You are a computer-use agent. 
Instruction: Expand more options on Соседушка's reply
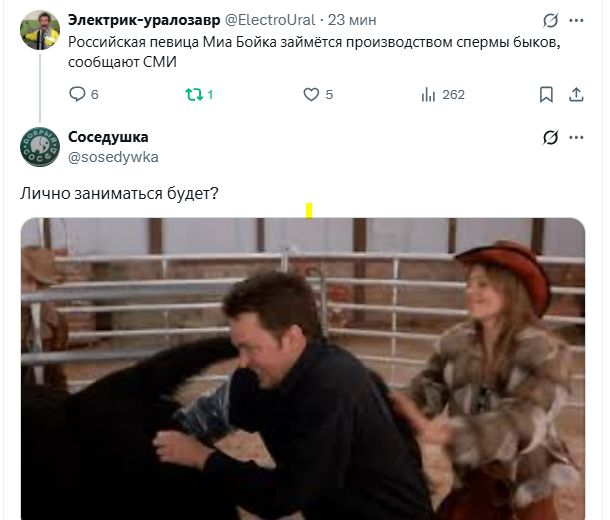coord(576,137)
